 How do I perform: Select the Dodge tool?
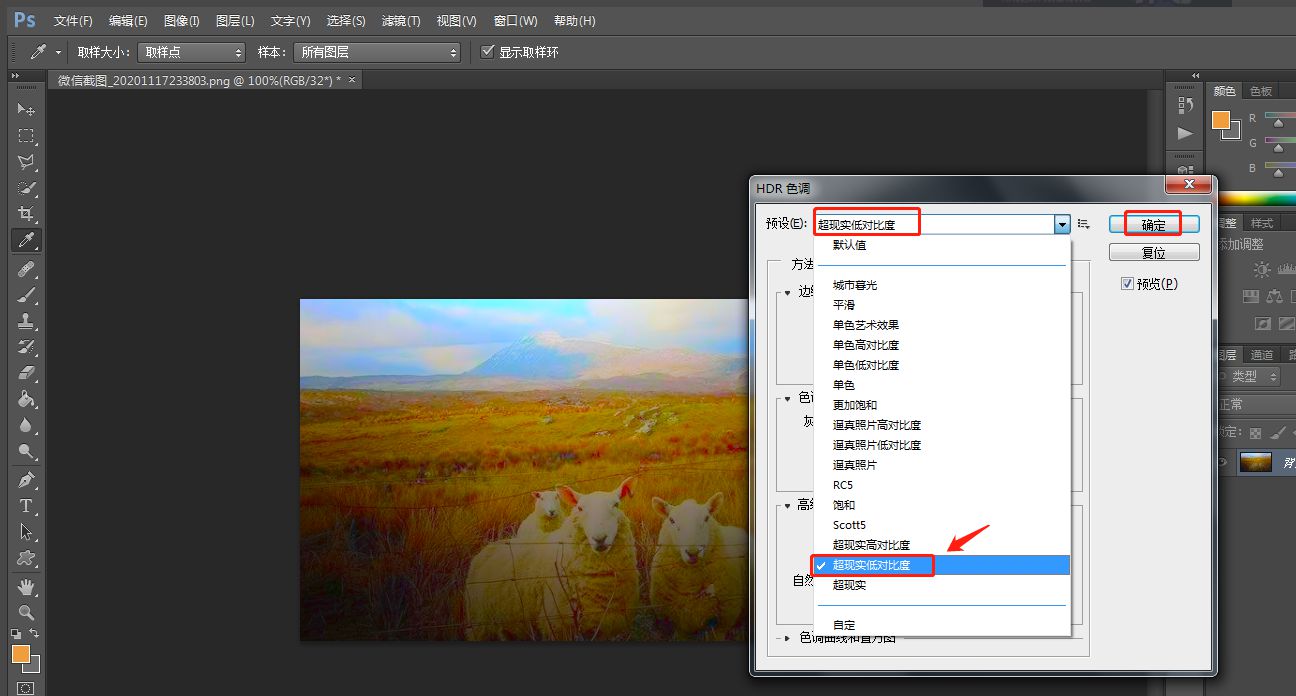(x=26, y=451)
